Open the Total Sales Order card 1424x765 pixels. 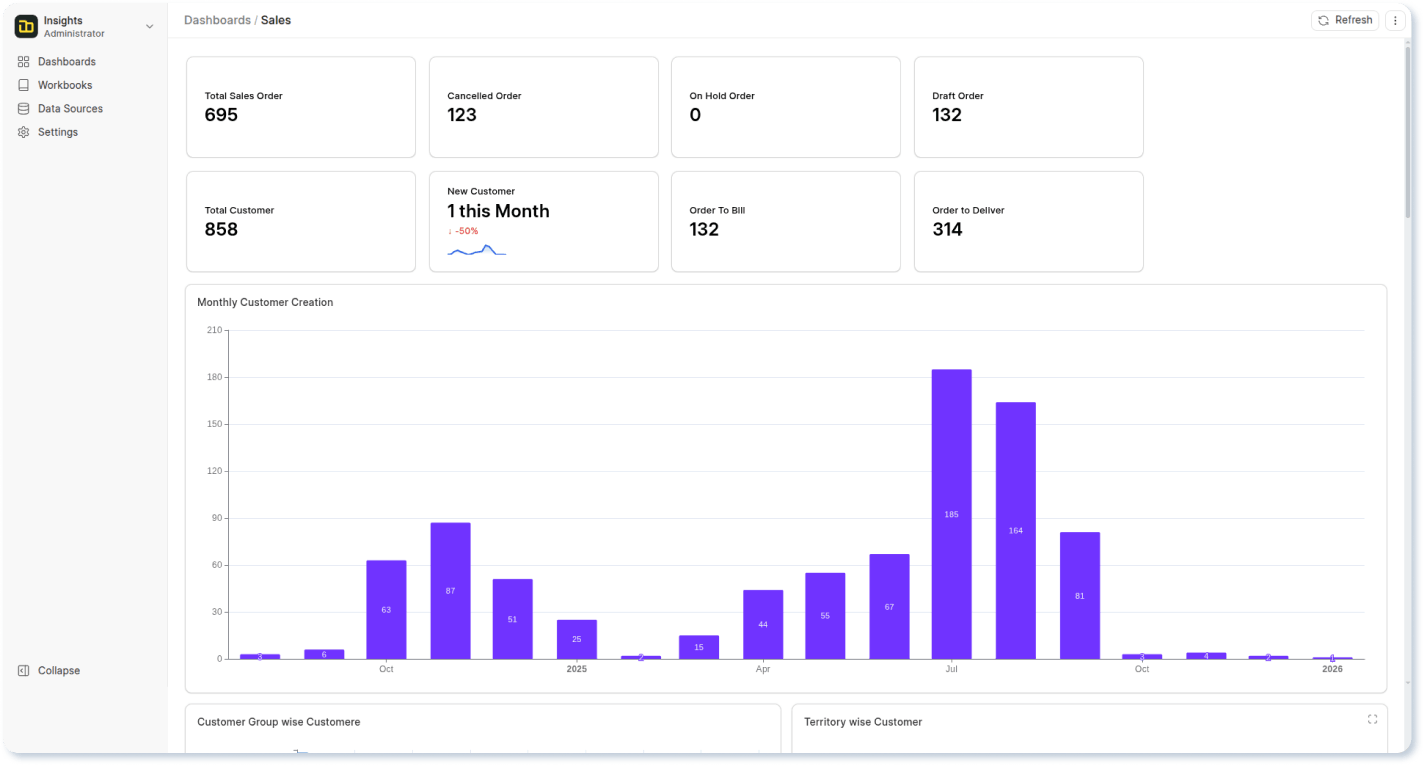tap(300, 107)
